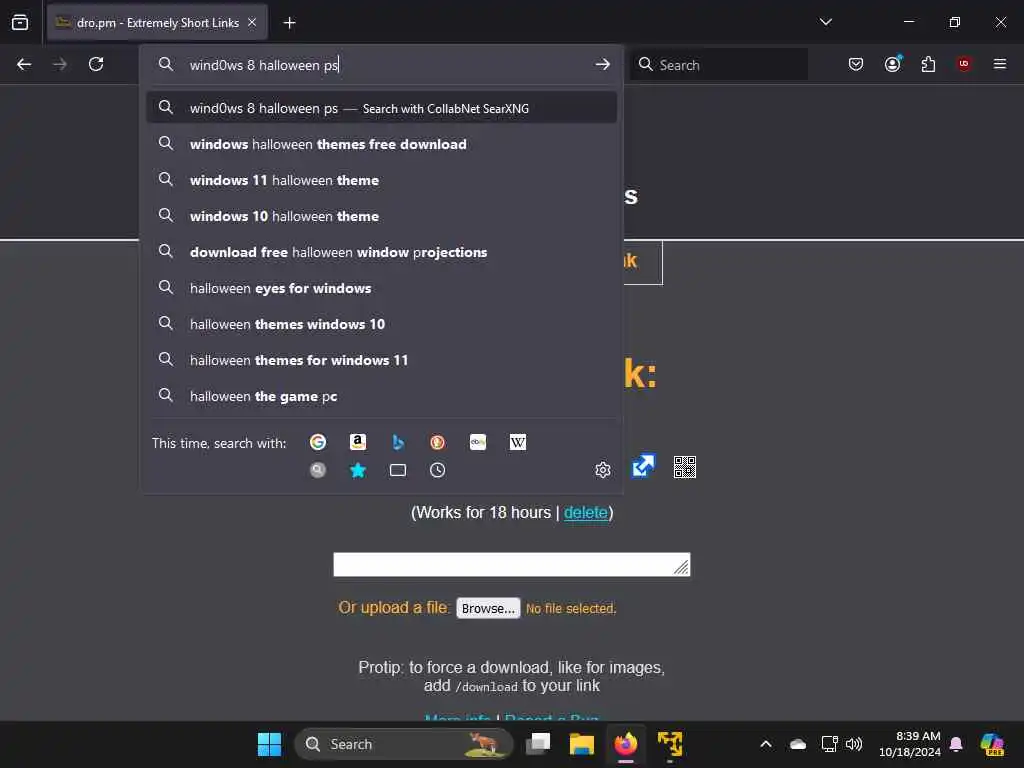Open Firefox View icon

pyautogui.click(x=20, y=22)
